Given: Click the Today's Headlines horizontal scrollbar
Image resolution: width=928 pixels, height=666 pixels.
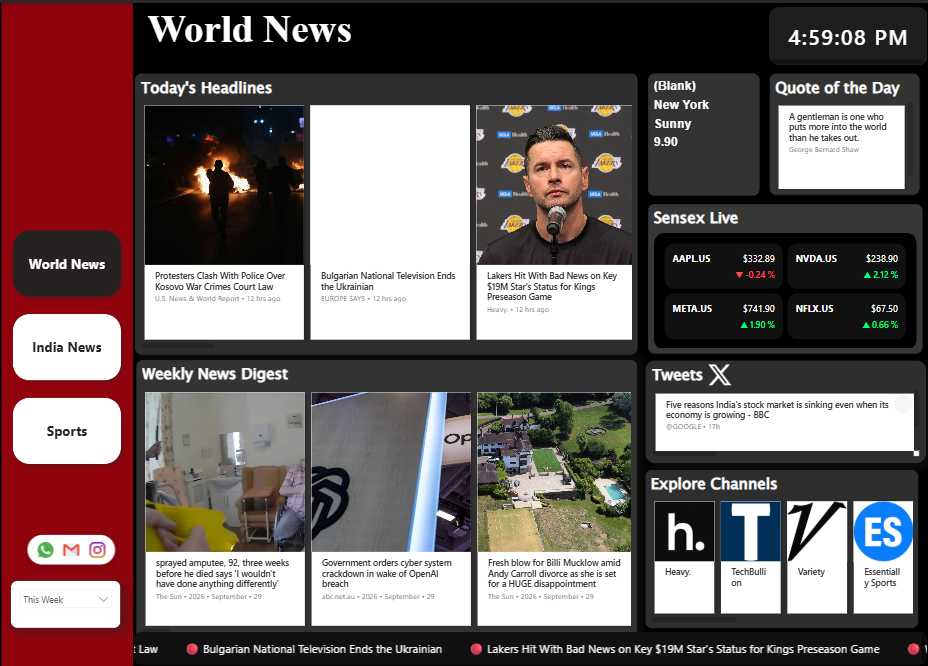Looking at the screenshot, I should 178,345.
